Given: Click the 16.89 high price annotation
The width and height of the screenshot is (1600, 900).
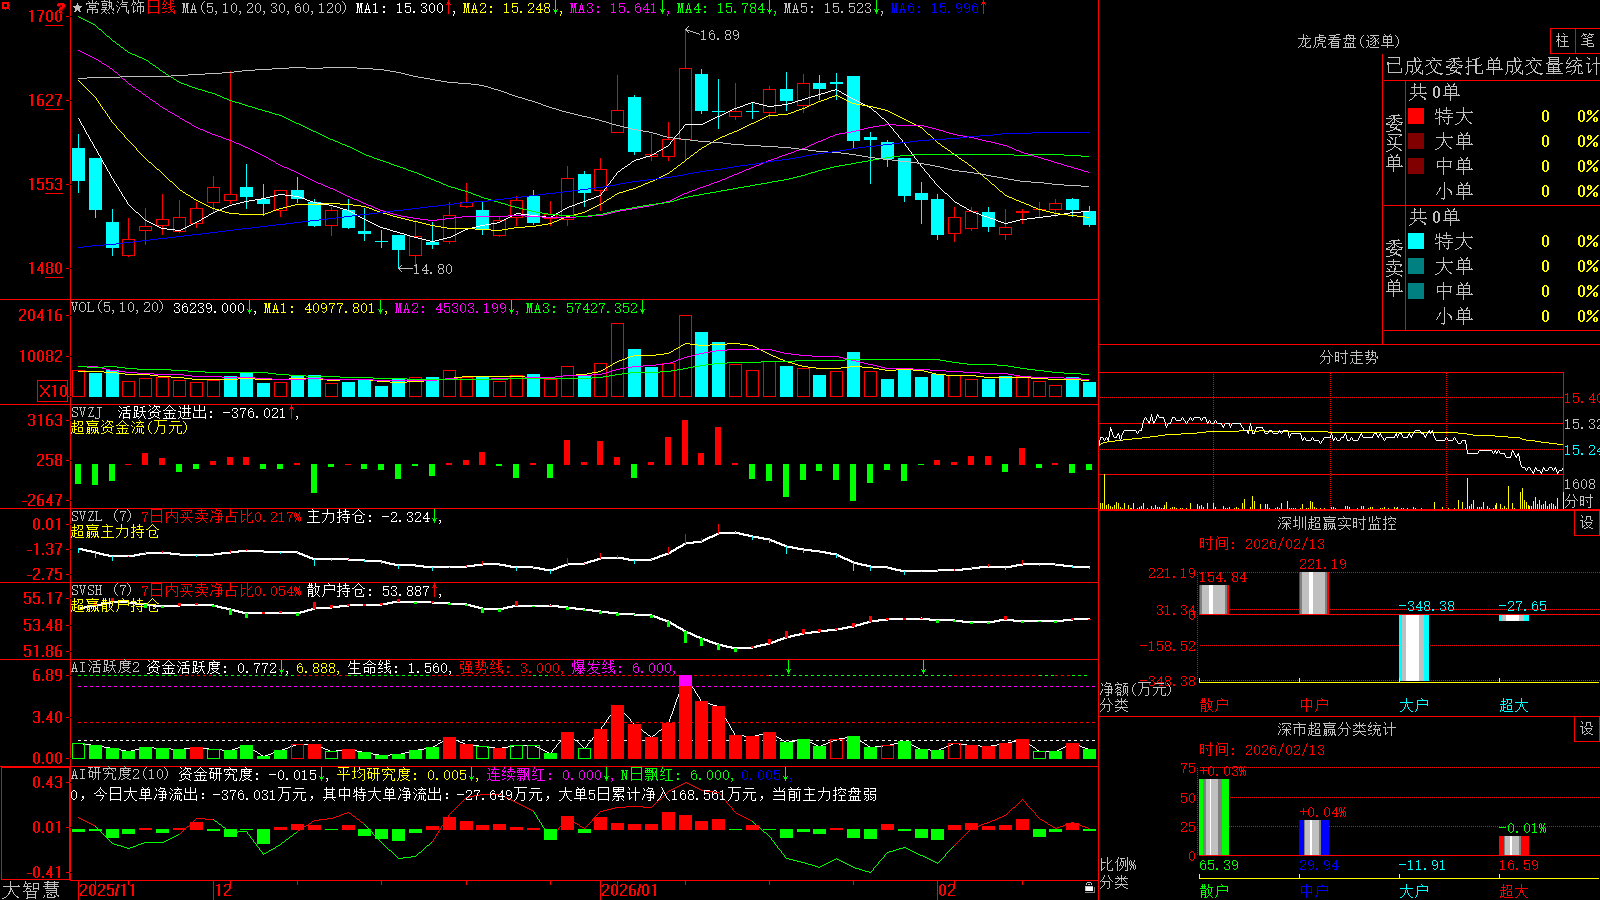Looking at the screenshot, I should (719, 35).
